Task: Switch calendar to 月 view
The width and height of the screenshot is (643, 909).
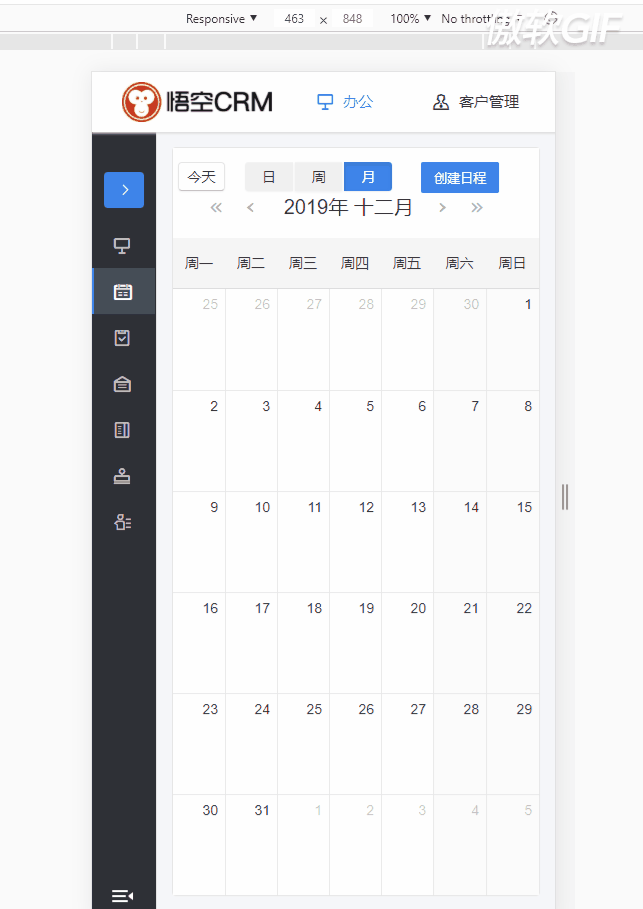Action: point(368,177)
